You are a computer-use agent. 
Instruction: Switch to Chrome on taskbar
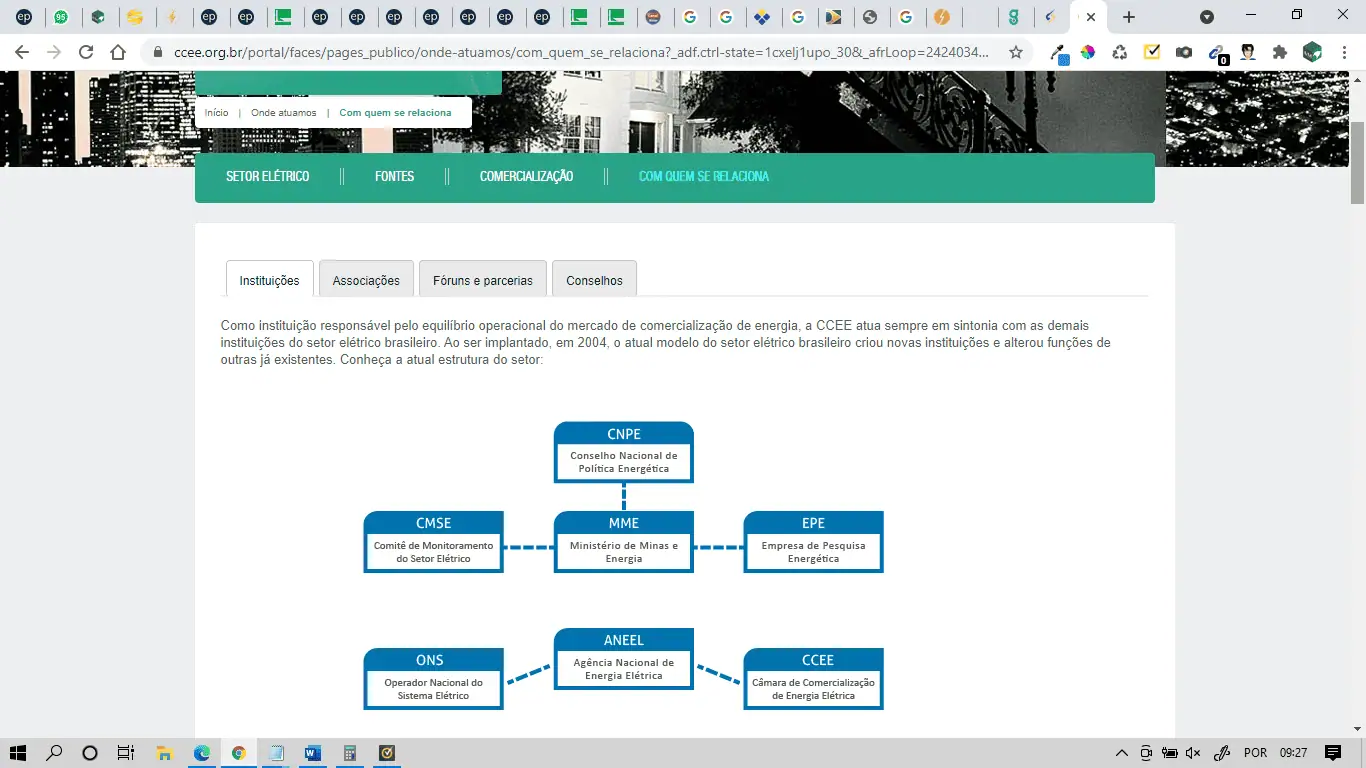click(238, 753)
